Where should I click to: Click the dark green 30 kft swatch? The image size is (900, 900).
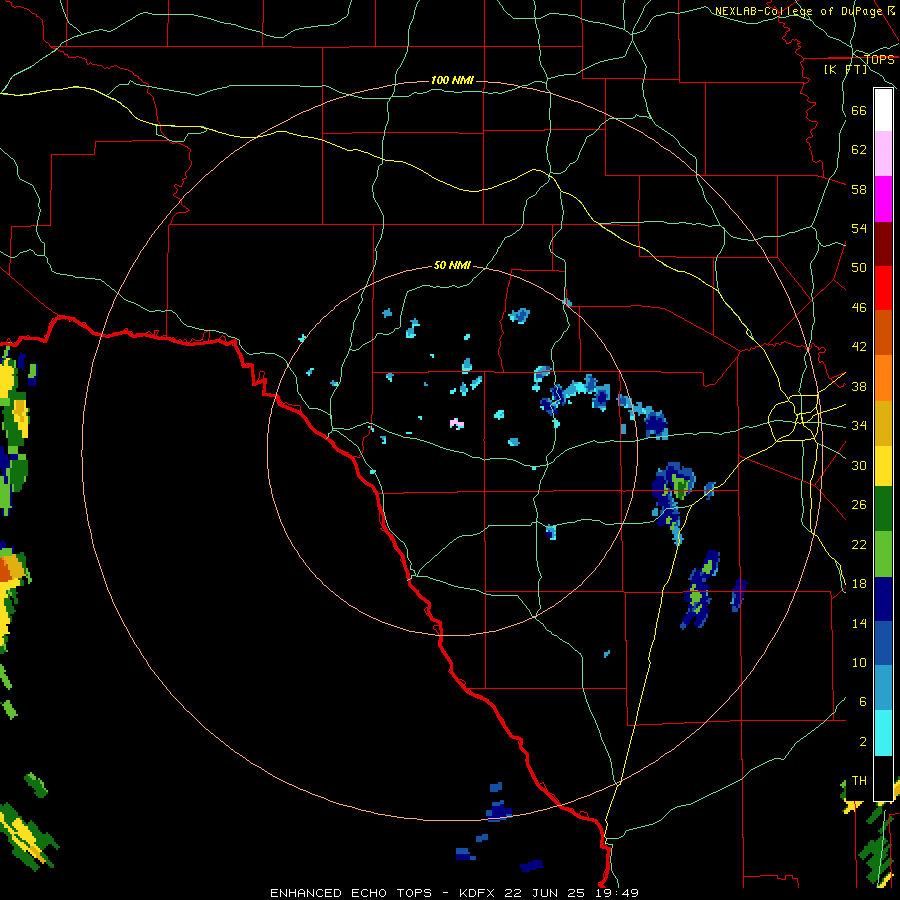[x=883, y=509]
